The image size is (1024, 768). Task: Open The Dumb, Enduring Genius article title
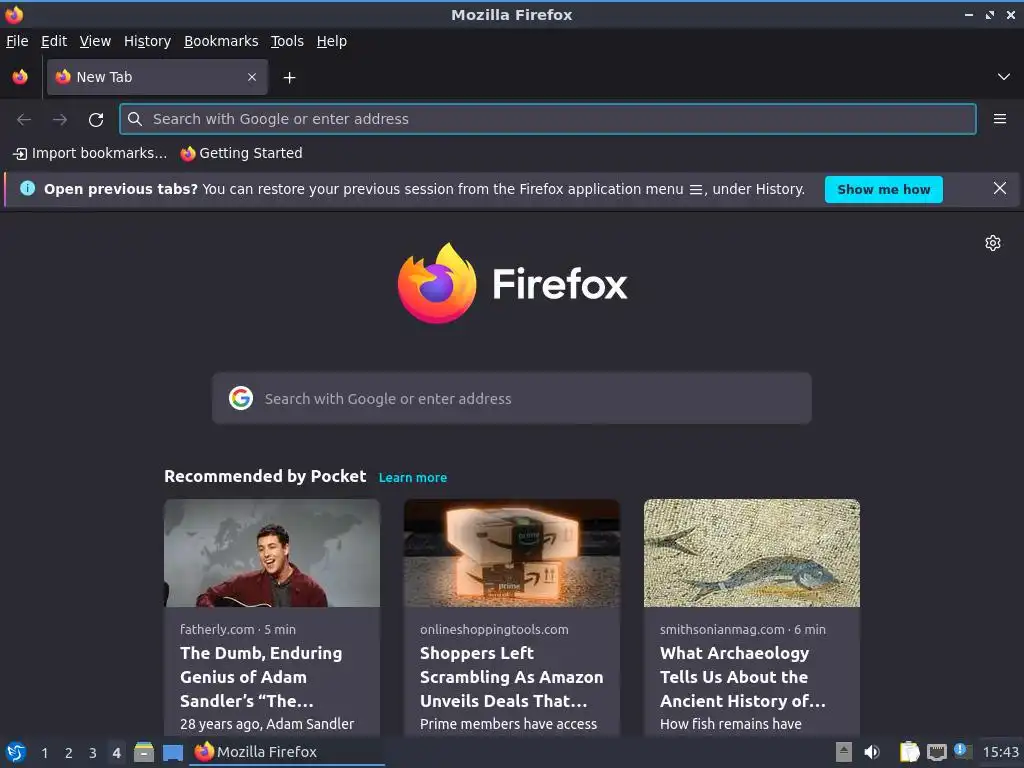click(x=261, y=677)
